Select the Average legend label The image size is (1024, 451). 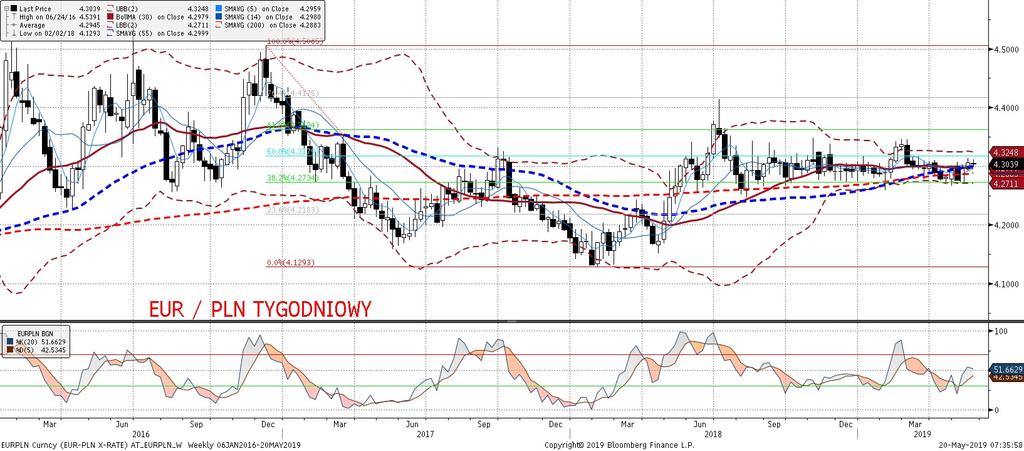[x=32, y=25]
